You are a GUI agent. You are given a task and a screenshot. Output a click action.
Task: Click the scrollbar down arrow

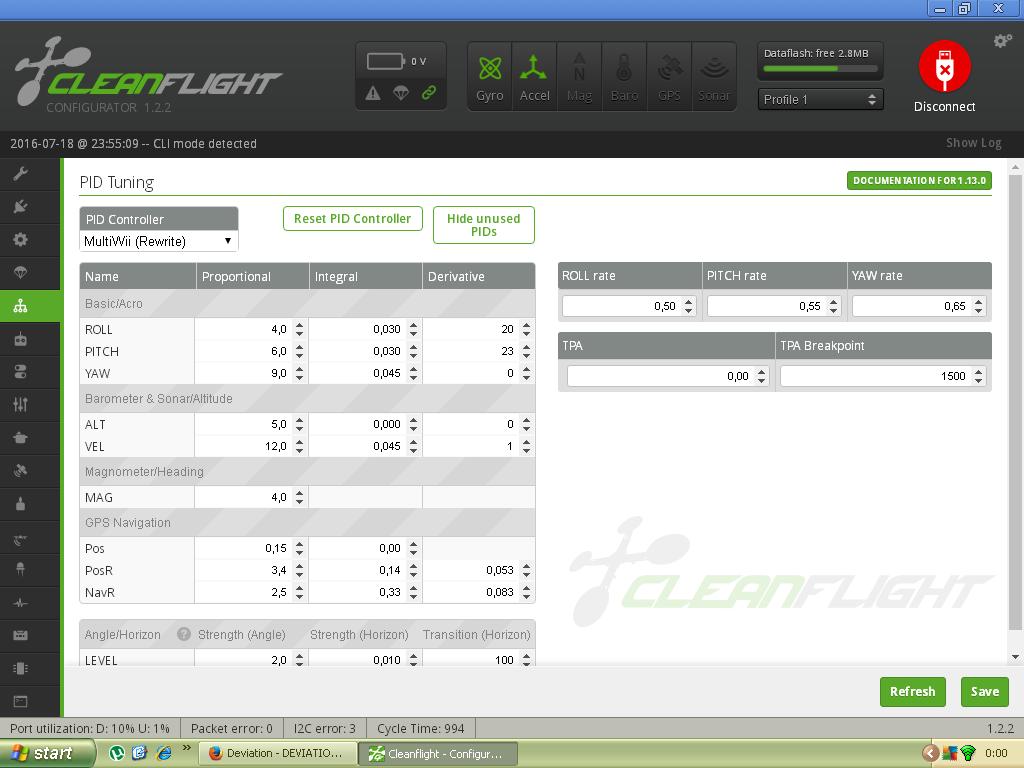(1015, 657)
